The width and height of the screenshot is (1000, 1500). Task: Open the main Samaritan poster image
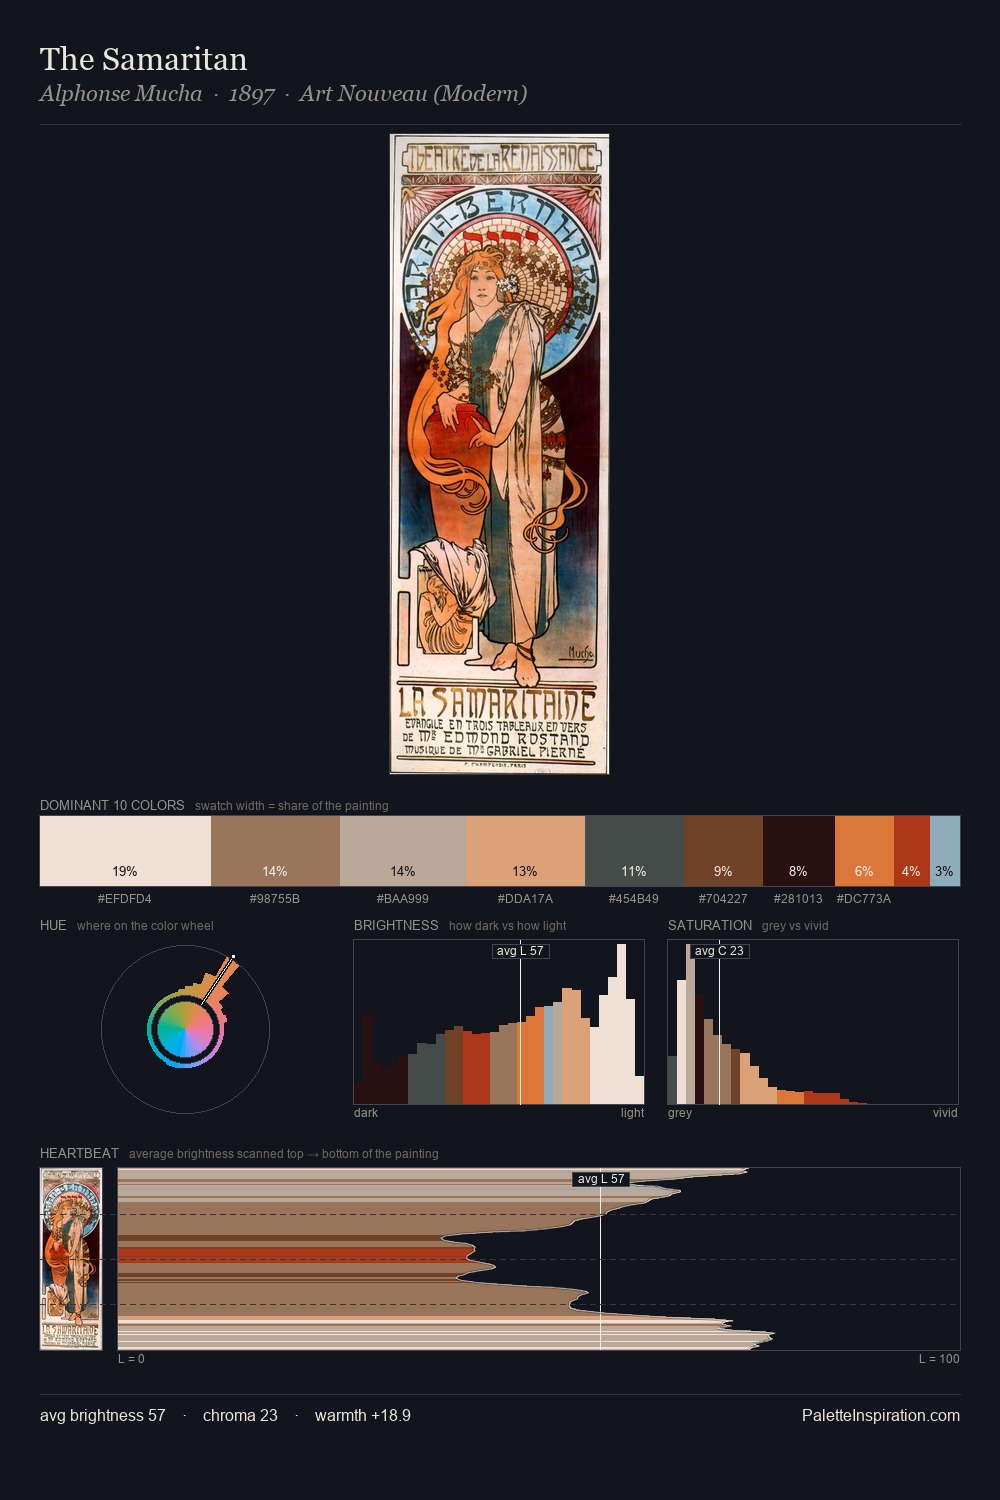coord(499,454)
